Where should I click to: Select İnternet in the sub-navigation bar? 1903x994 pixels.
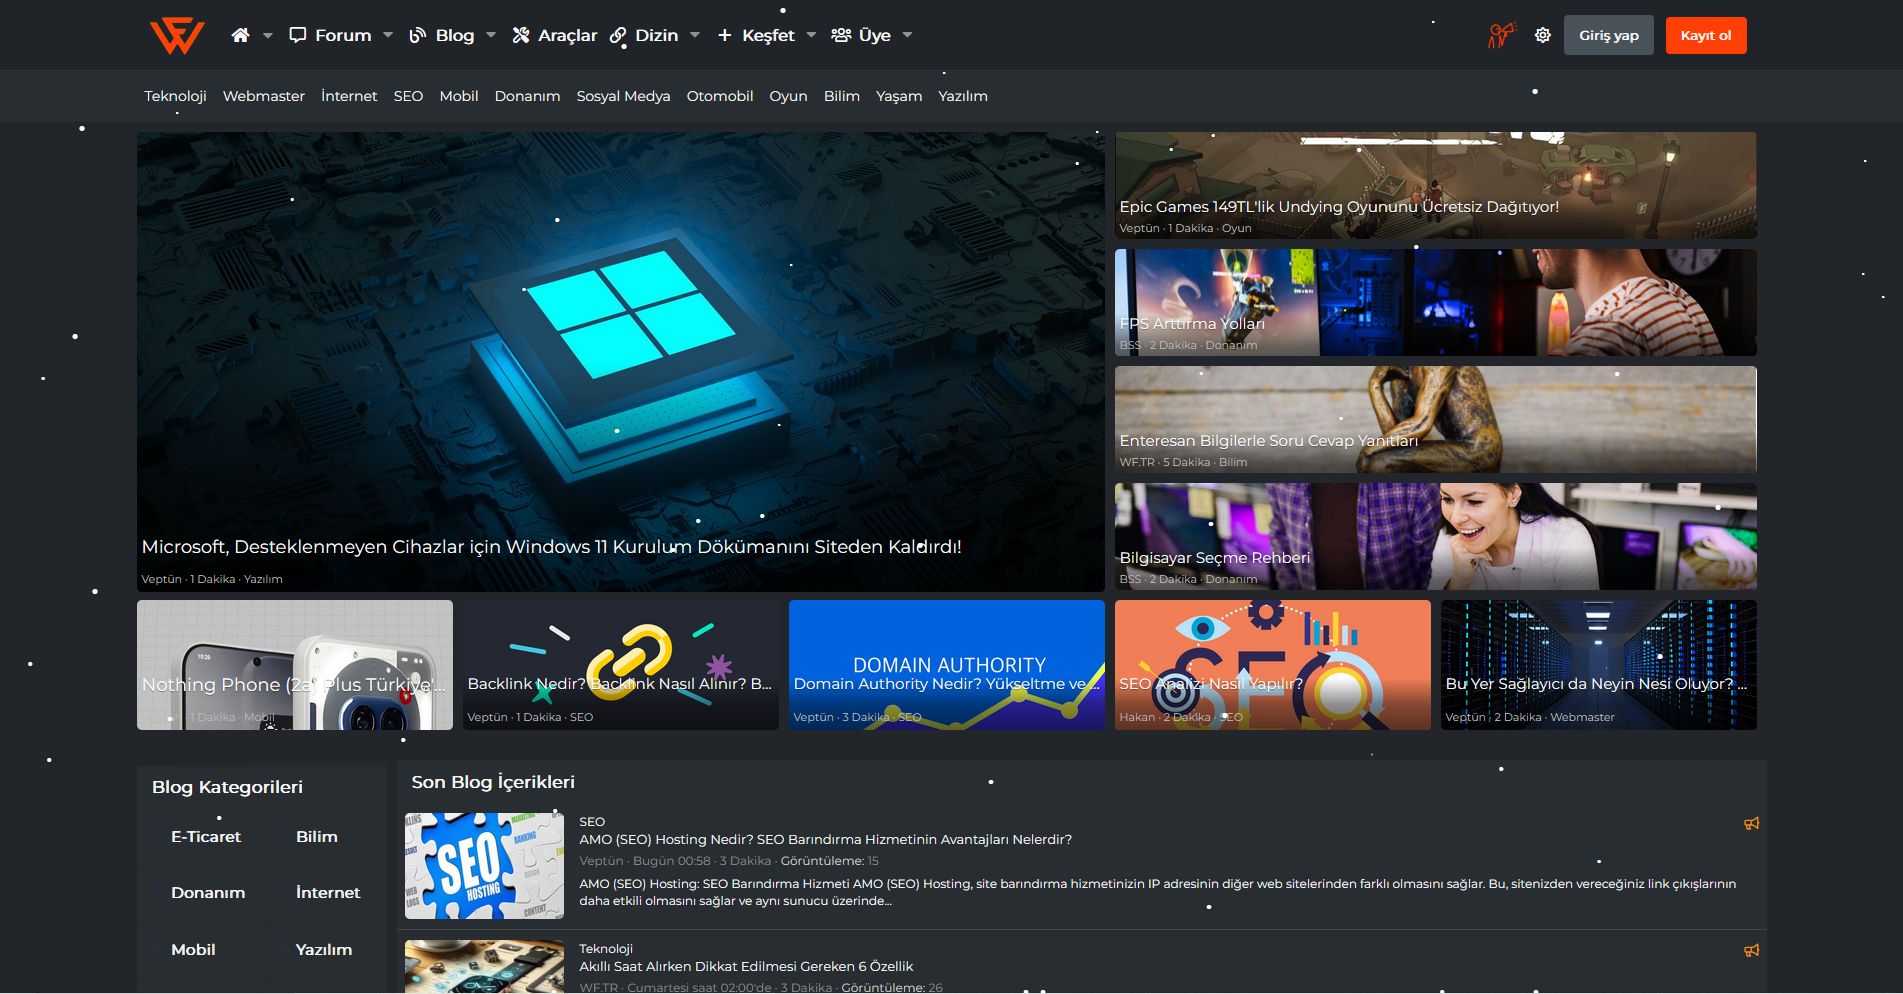(x=349, y=96)
